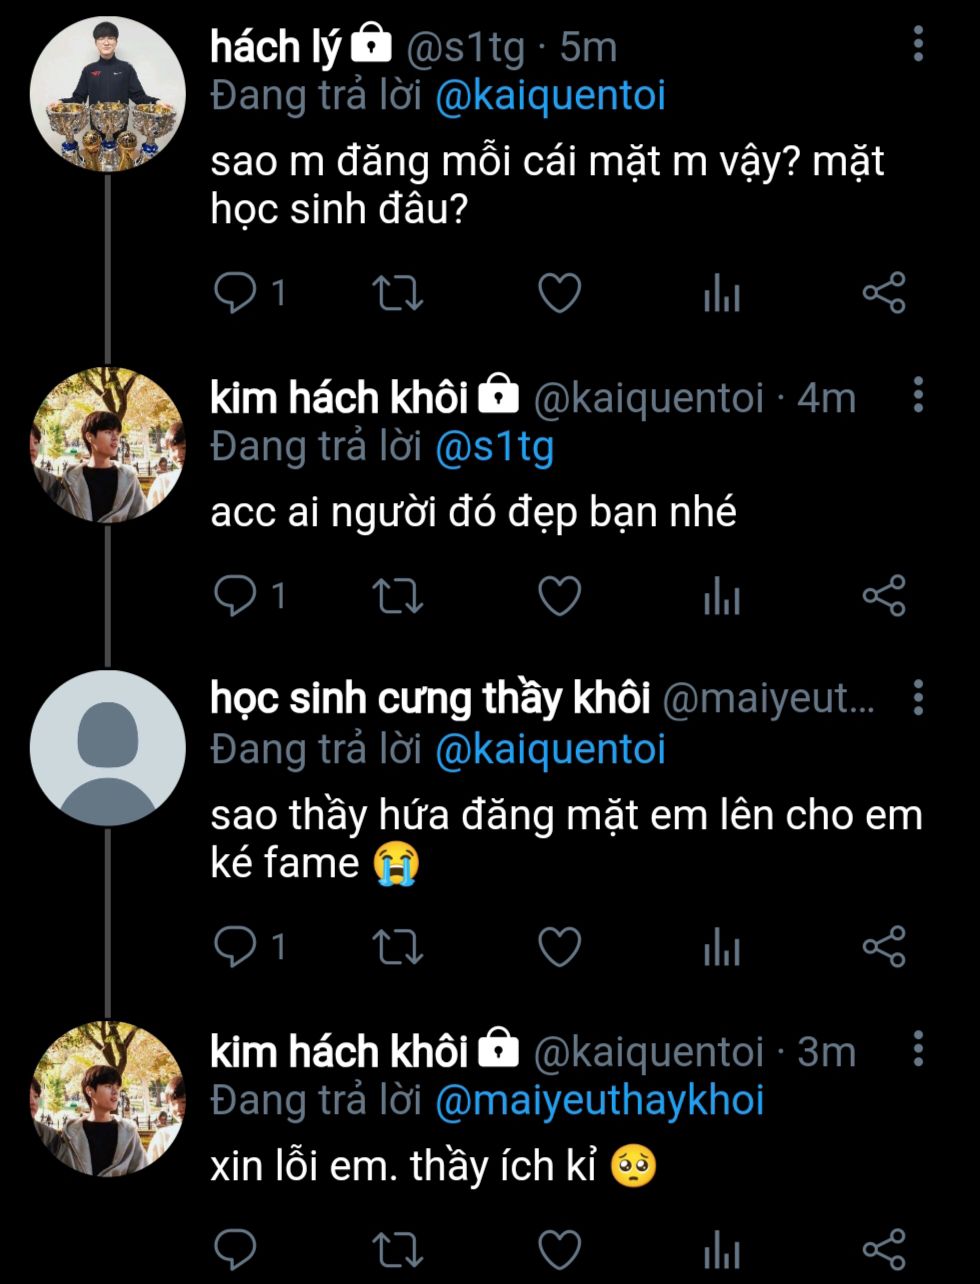980x1284 pixels.
Task: Open more options on 'ké fame' tweet
Action: coord(918,698)
